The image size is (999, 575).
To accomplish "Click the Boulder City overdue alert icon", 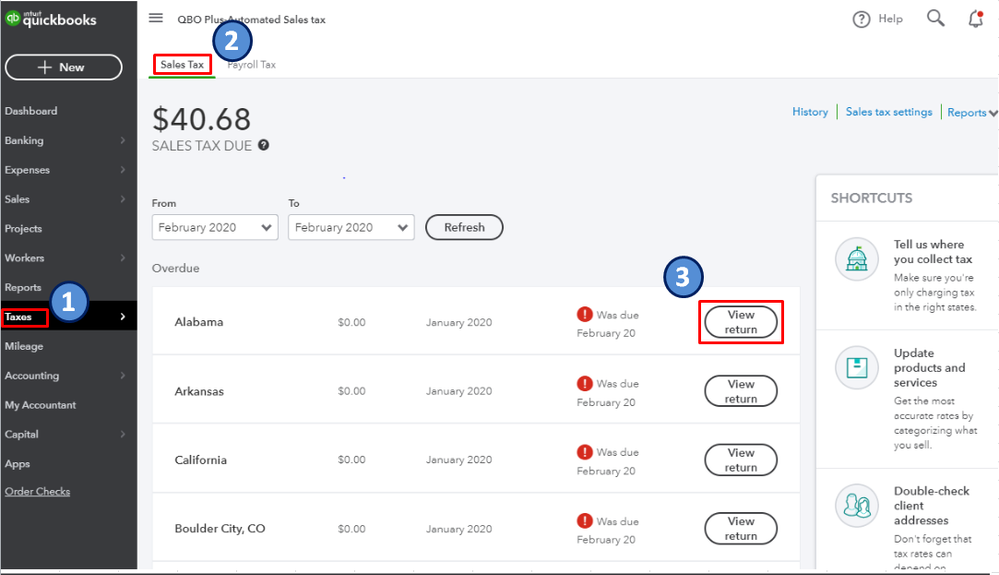I will click(x=584, y=521).
